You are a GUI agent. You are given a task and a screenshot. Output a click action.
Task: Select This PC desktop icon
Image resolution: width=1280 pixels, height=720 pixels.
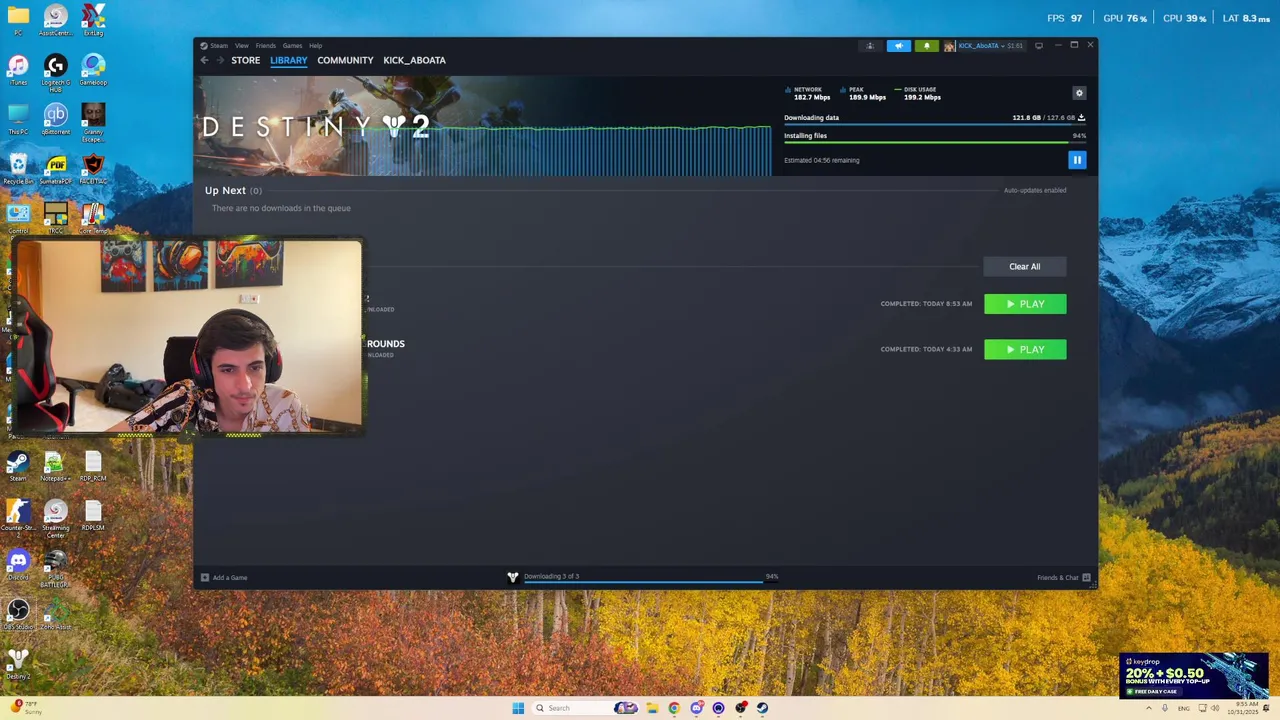18,119
